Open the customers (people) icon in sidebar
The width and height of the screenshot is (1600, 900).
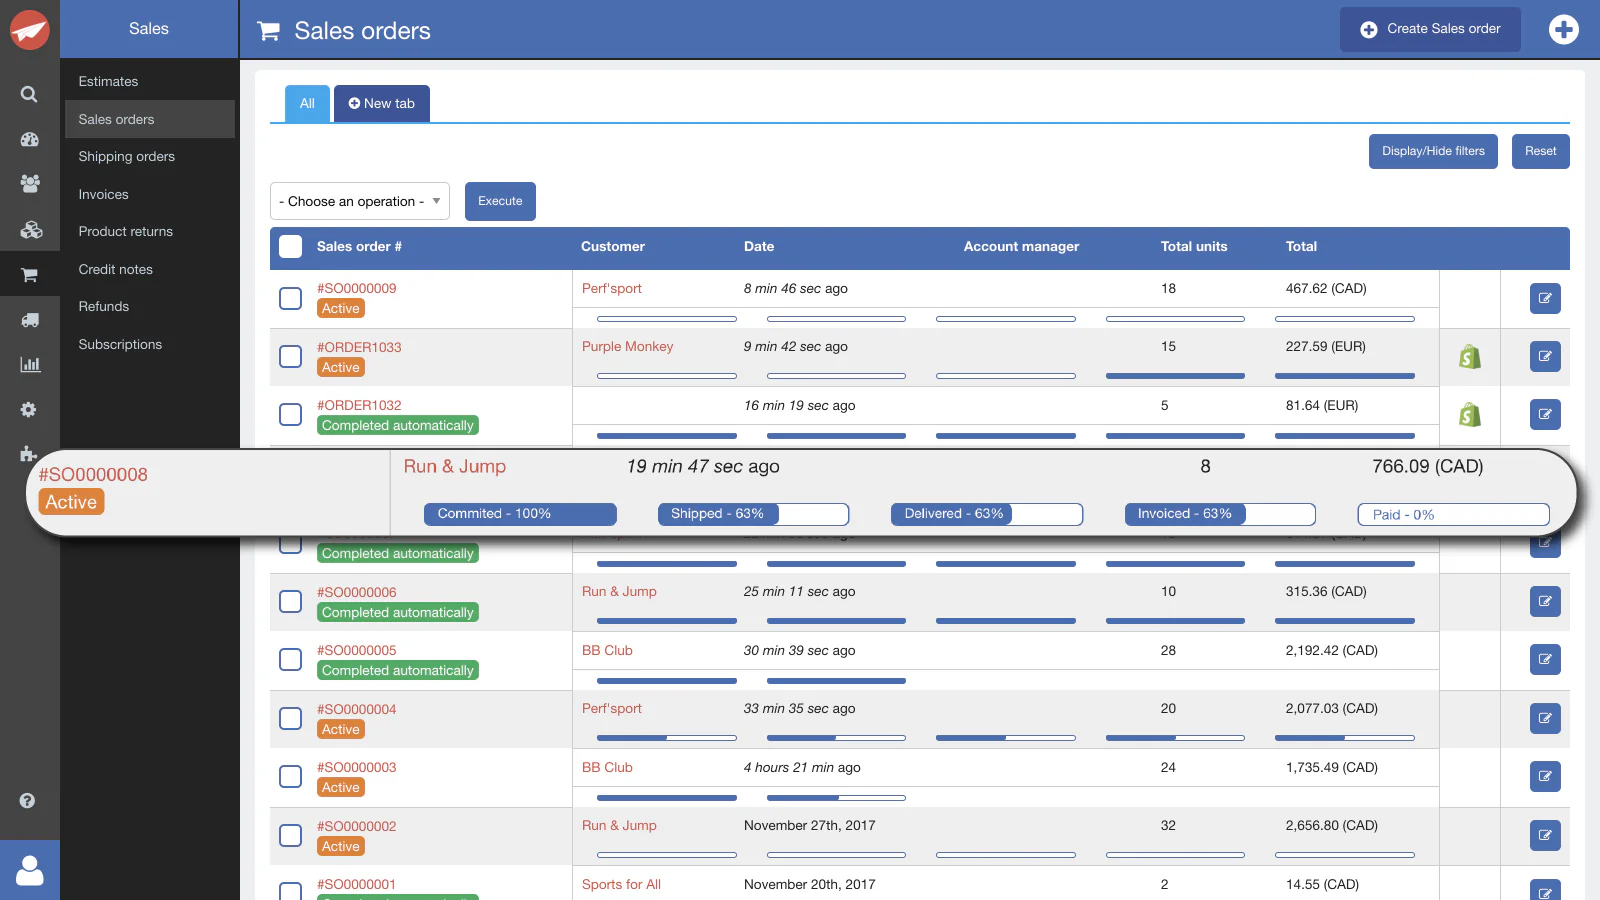(29, 184)
